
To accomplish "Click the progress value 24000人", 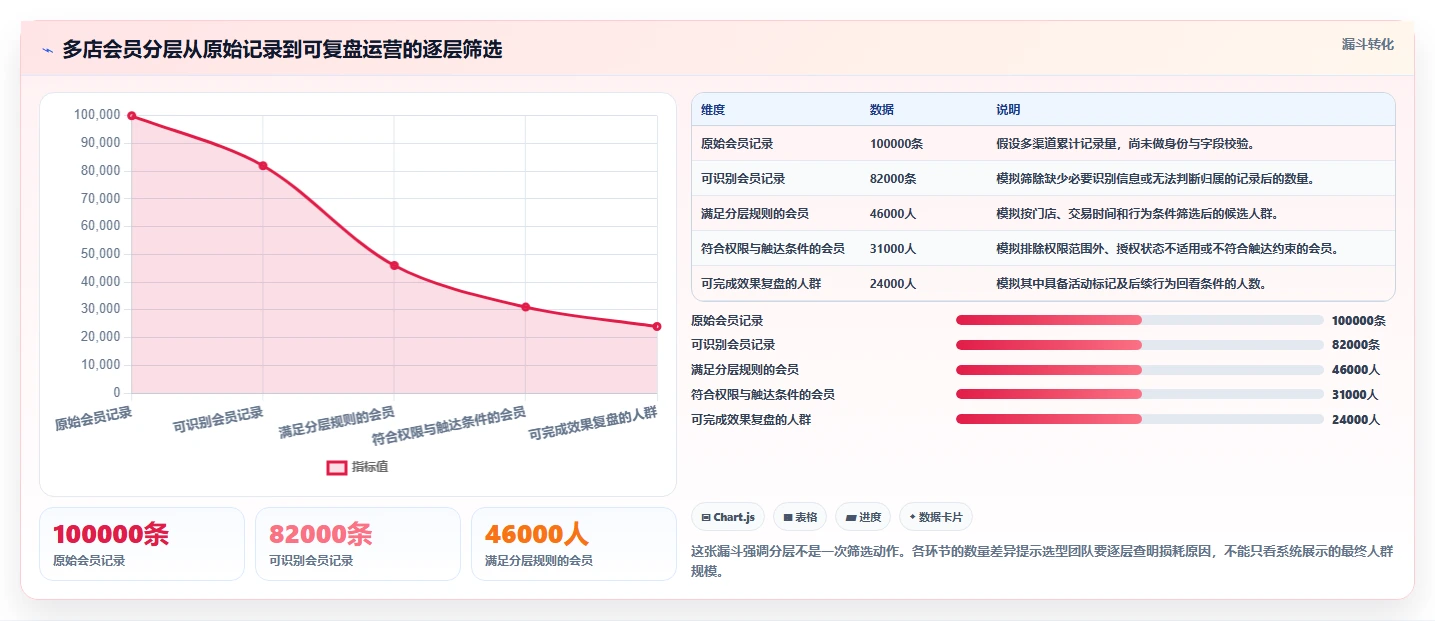I will click(x=1356, y=420).
